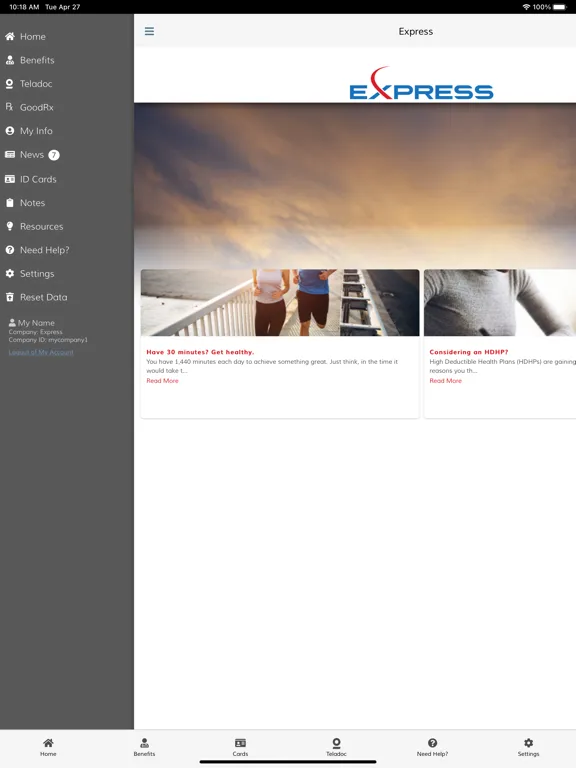Viewport: 576px width, 768px height.
Task: Click the Home house icon in sidebar
Action: [x=10, y=36]
